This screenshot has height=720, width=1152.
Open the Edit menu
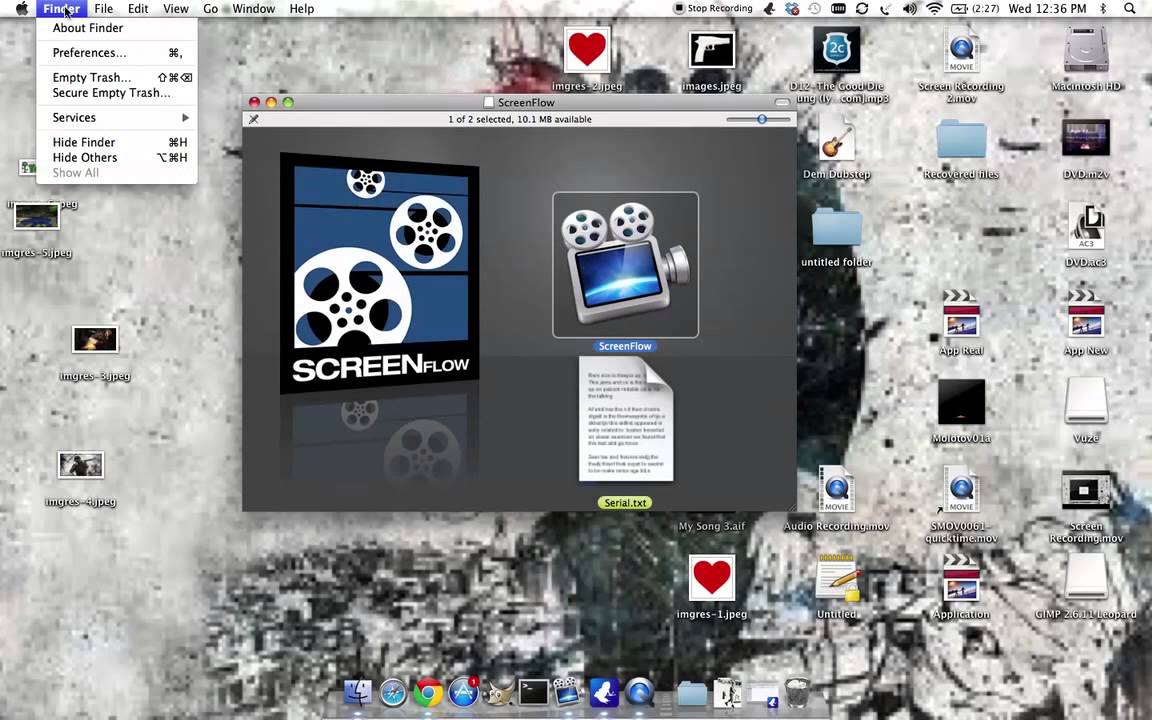(x=137, y=8)
